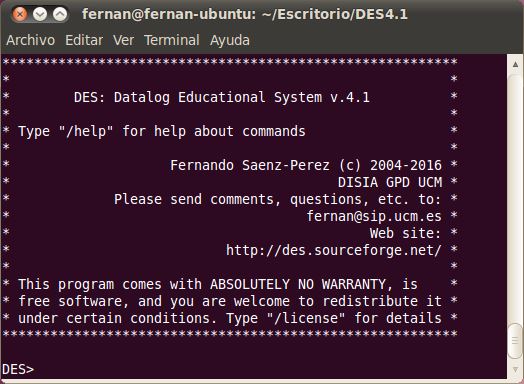Click the Fernando Saenz-Perez copyright line
This screenshot has height=384, width=524.
(x=306, y=165)
